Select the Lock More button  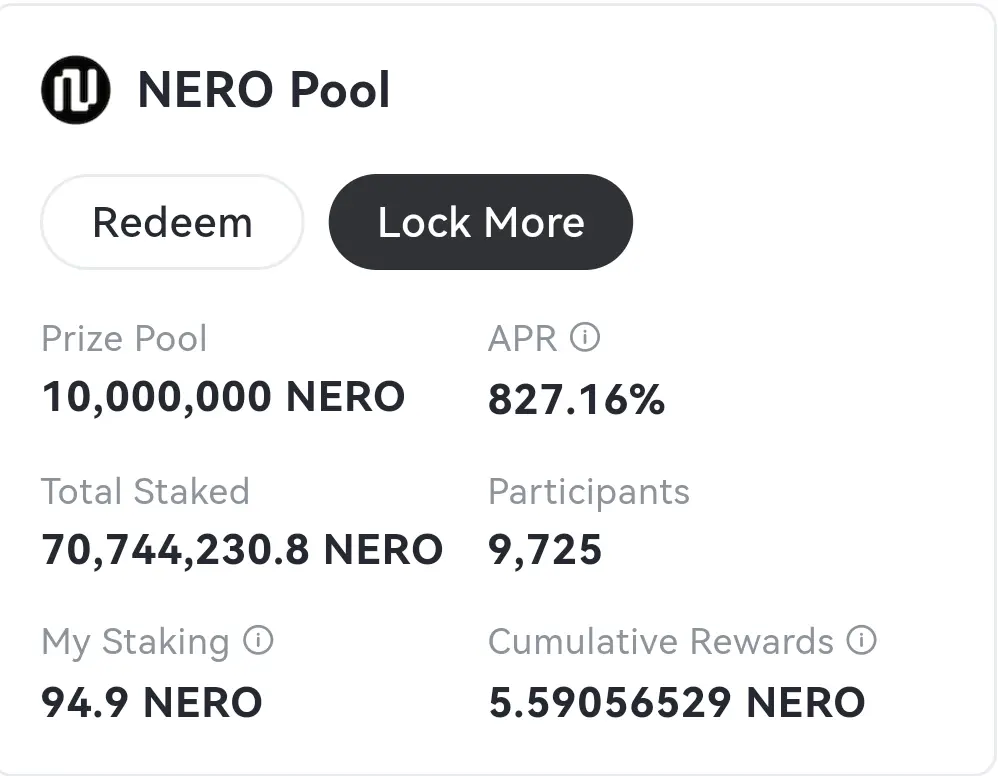(x=481, y=222)
